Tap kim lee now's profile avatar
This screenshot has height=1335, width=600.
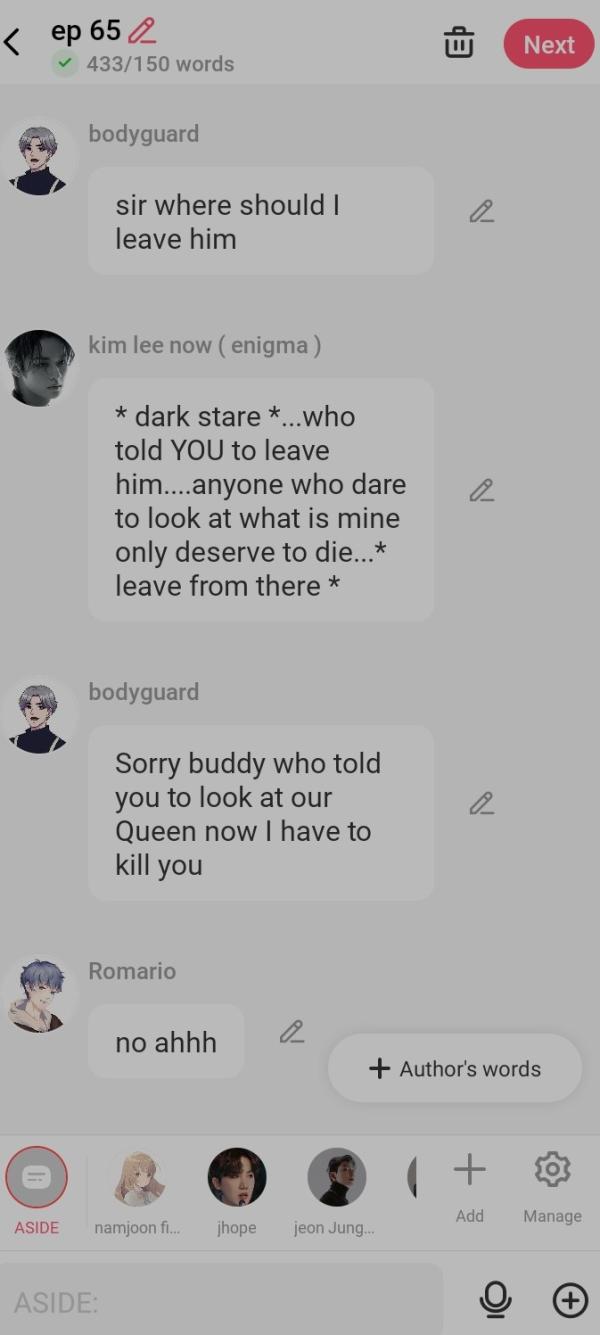tap(40, 368)
